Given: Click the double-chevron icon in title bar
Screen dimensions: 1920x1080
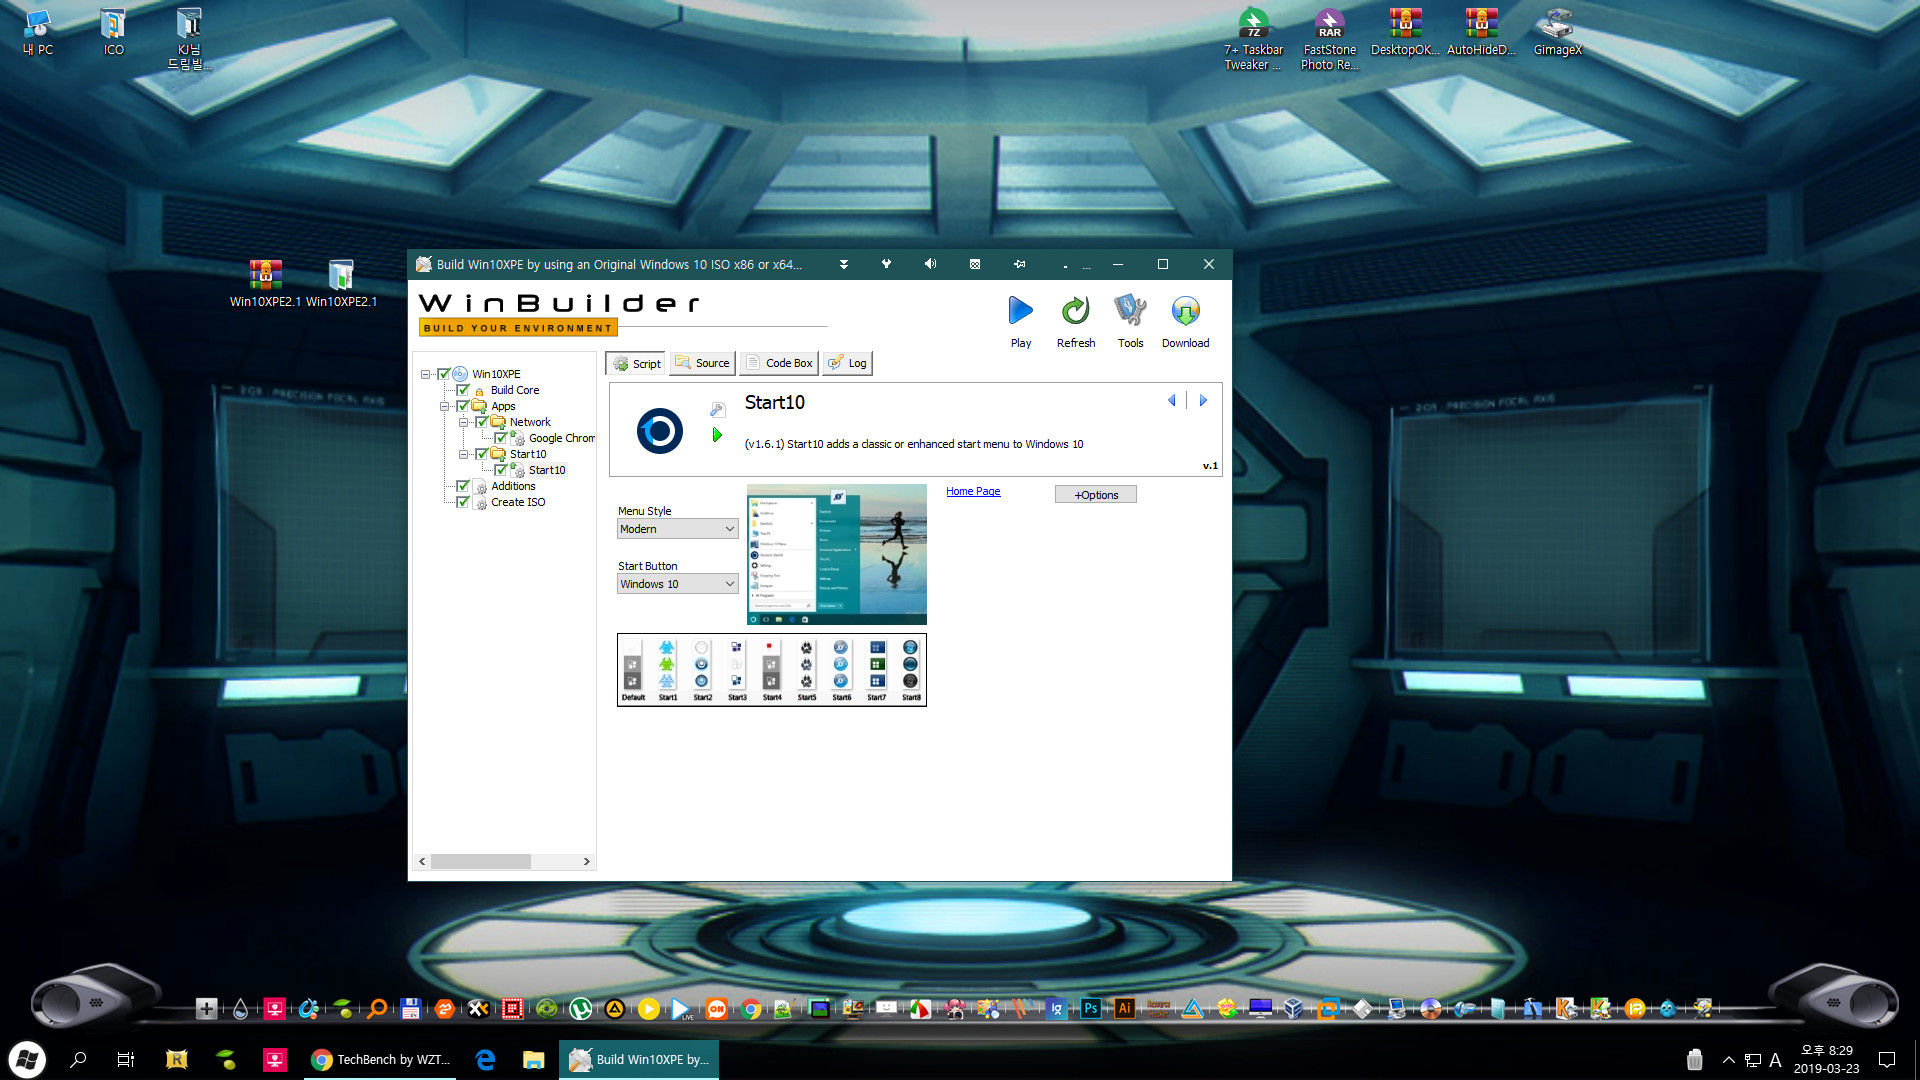Looking at the screenshot, I should pos(844,264).
